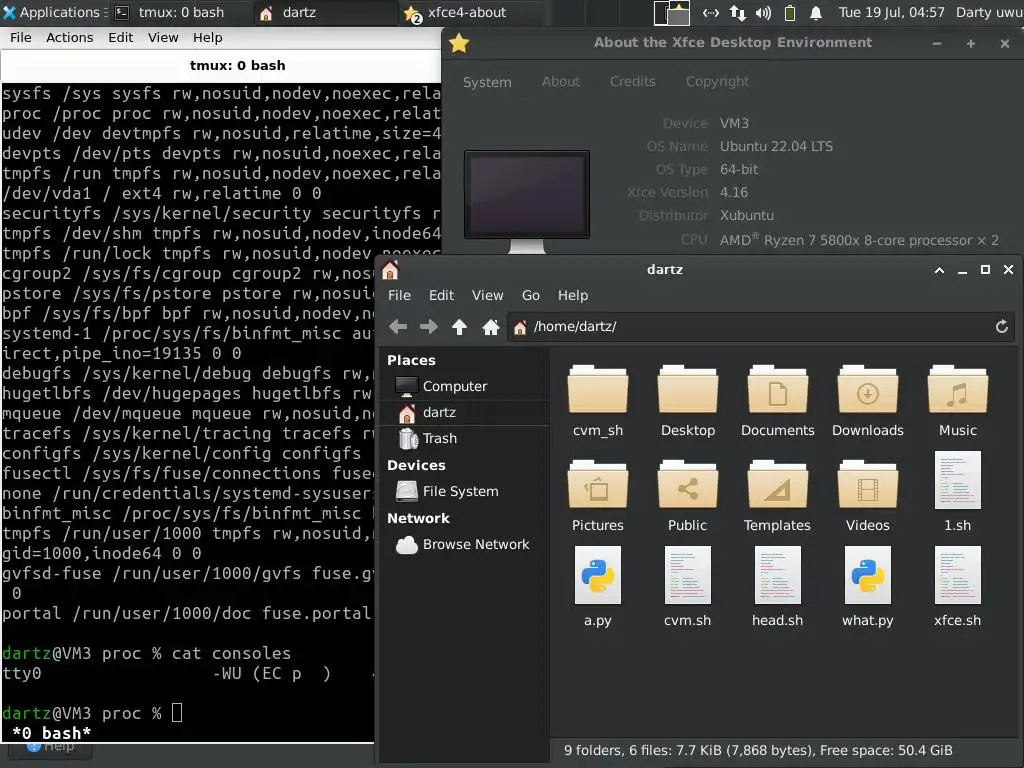The height and width of the screenshot is (768, 1024).
Task: Click the network transfer arrows icon
Action: pos(737,12)
